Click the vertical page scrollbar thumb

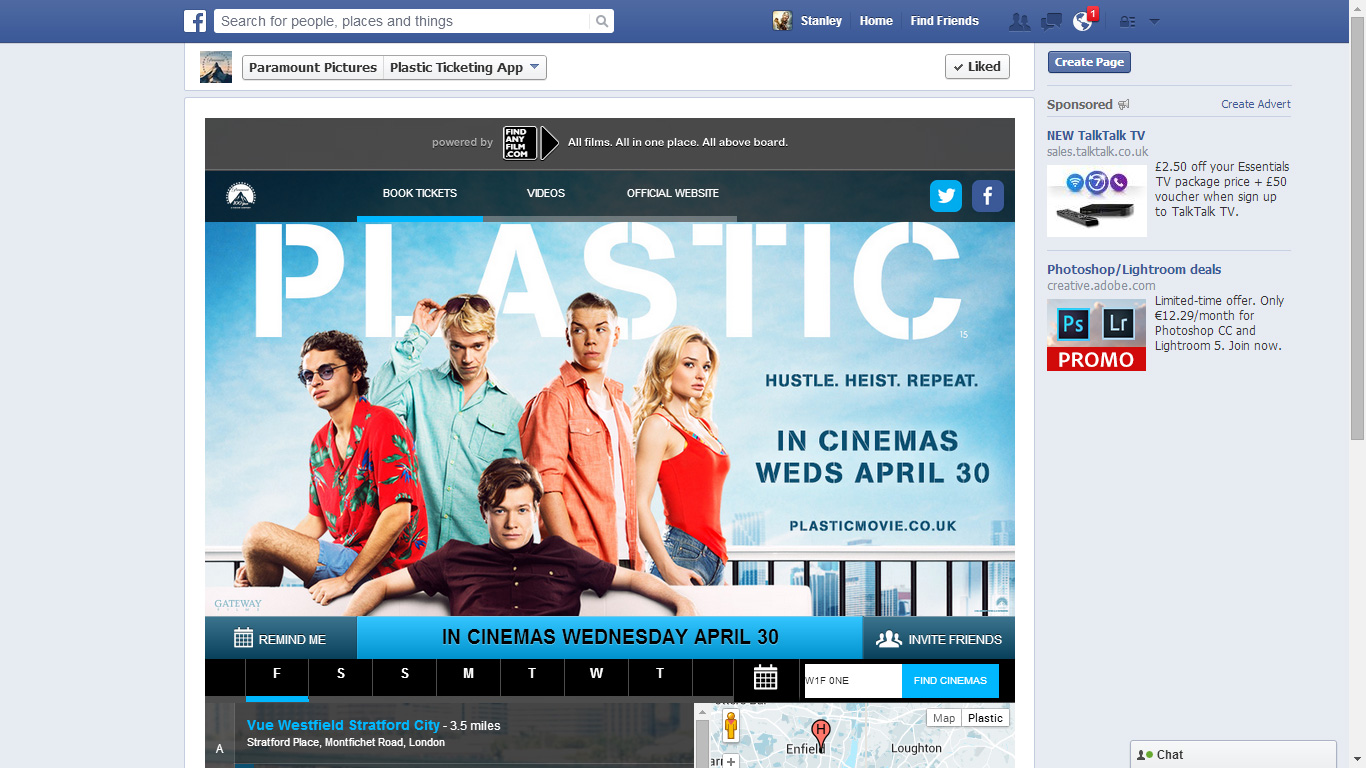tap(1357, 228)
